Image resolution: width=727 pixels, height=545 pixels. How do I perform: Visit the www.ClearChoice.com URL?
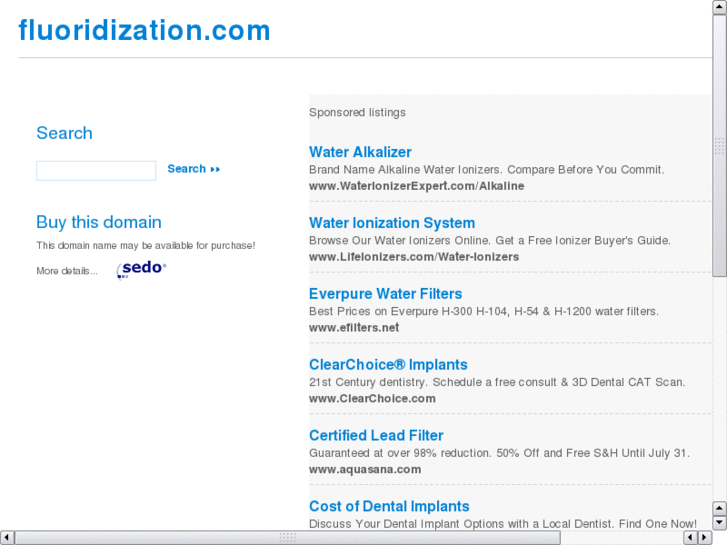pyautogui.click(x=372, y=399)
